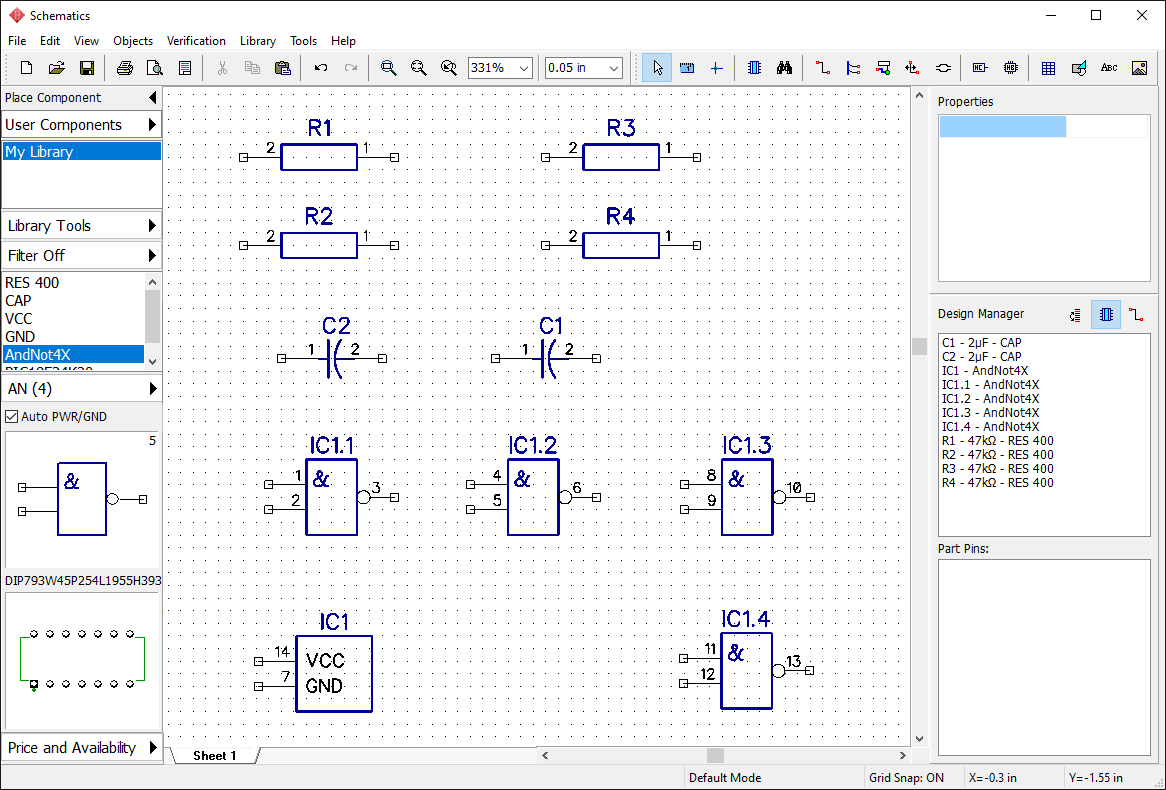Screen dimensions: 1166x790
Task: Place a hierarchy block
Action: click(1011, 68)
